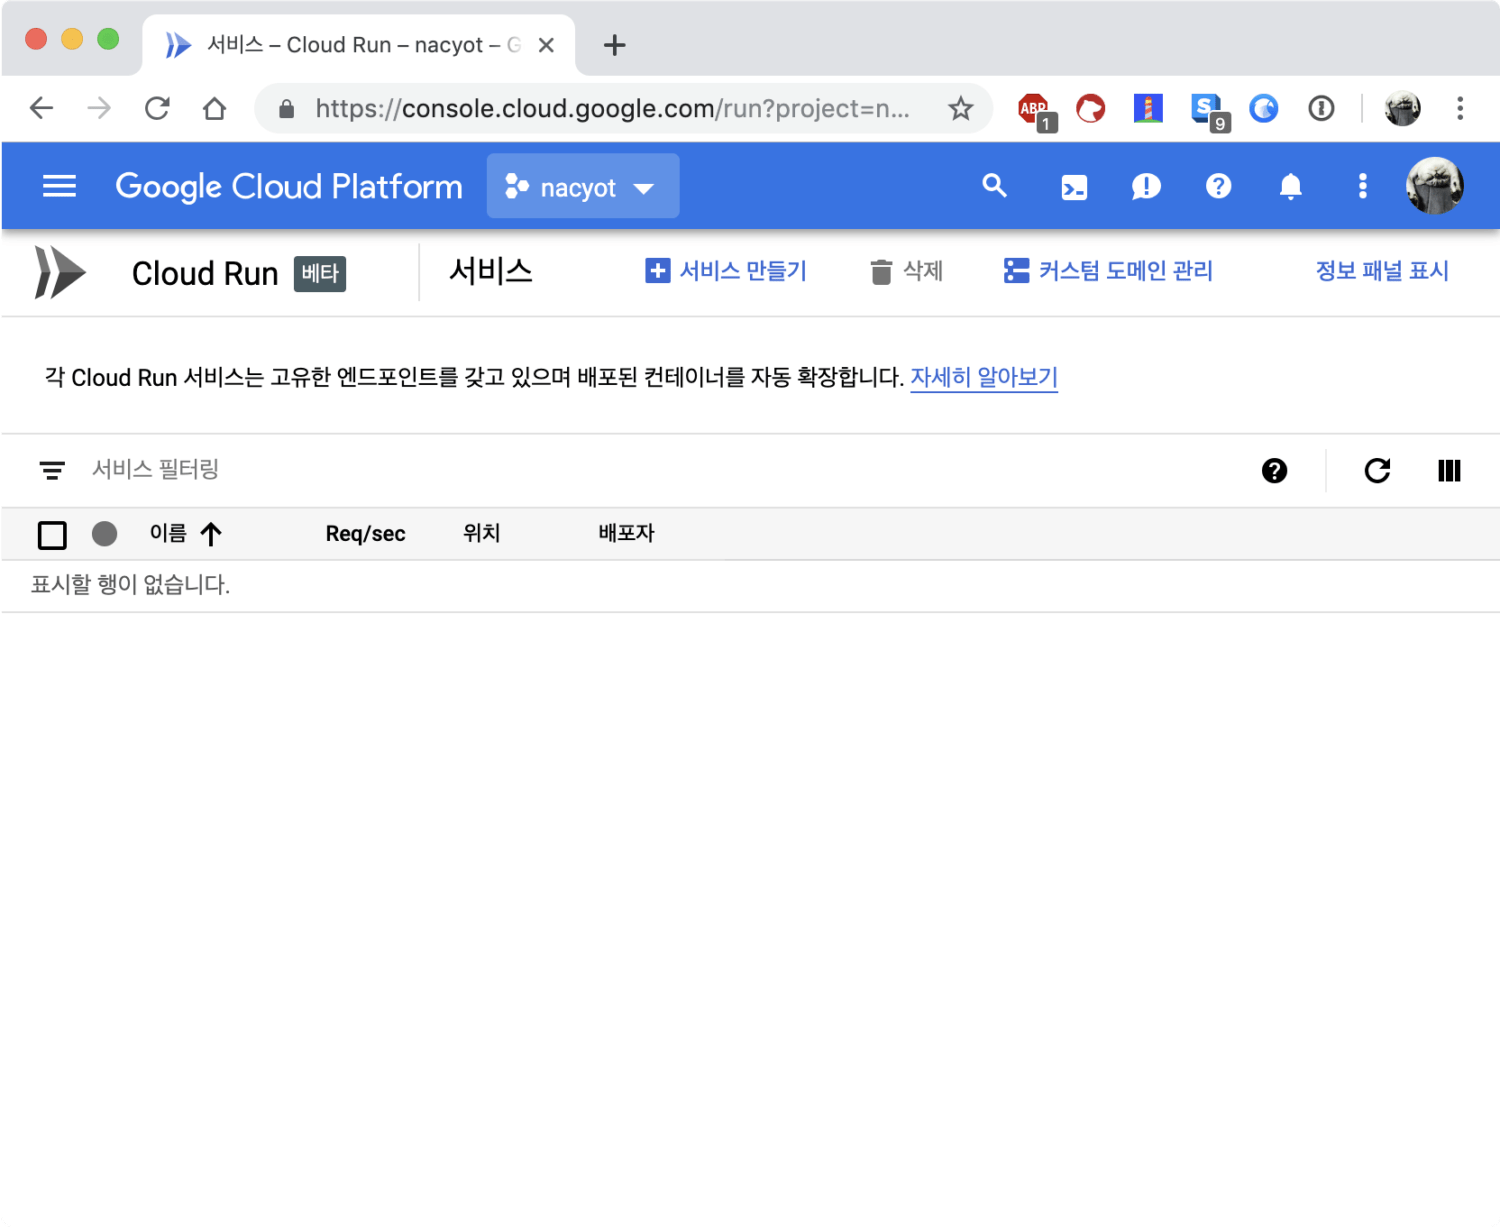The height and width of the screenshot is (1228, 1500).
Task: Toggle the select-all services checkbox
Action: pyautogui.click(x=52, y=535)
